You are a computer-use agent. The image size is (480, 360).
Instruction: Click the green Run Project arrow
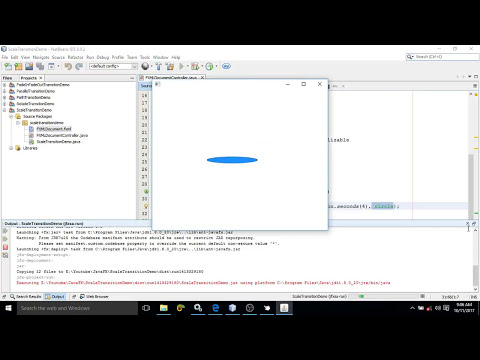181,66
